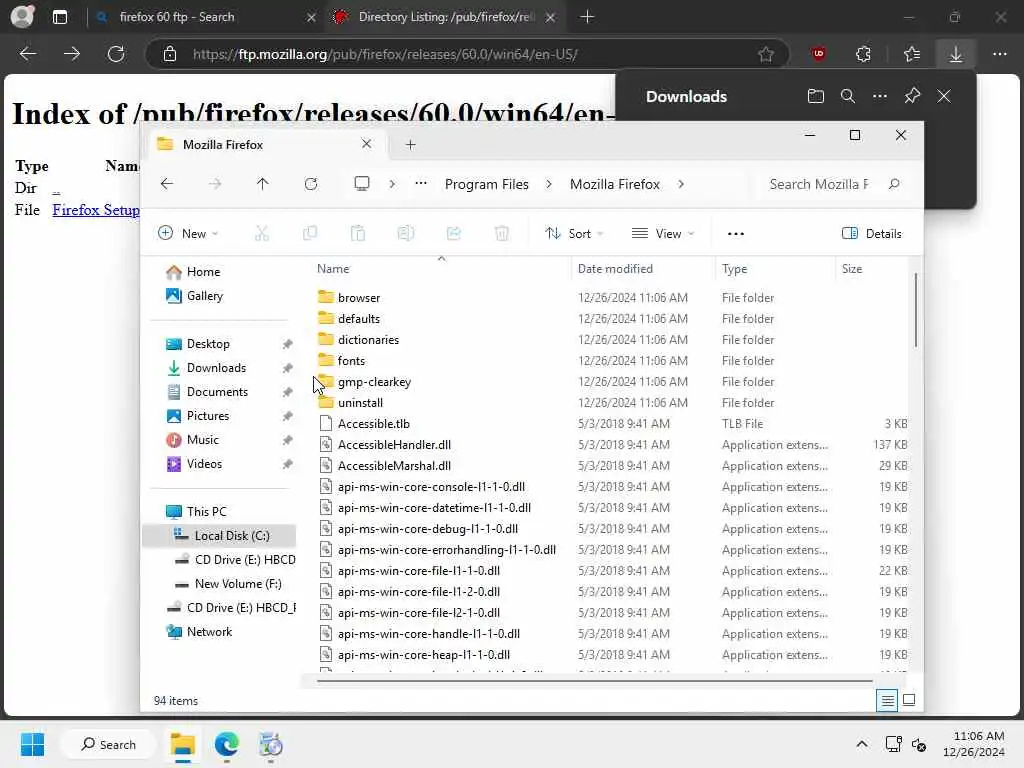Close the Edge Downloads panel

click(x=944, y=97)
